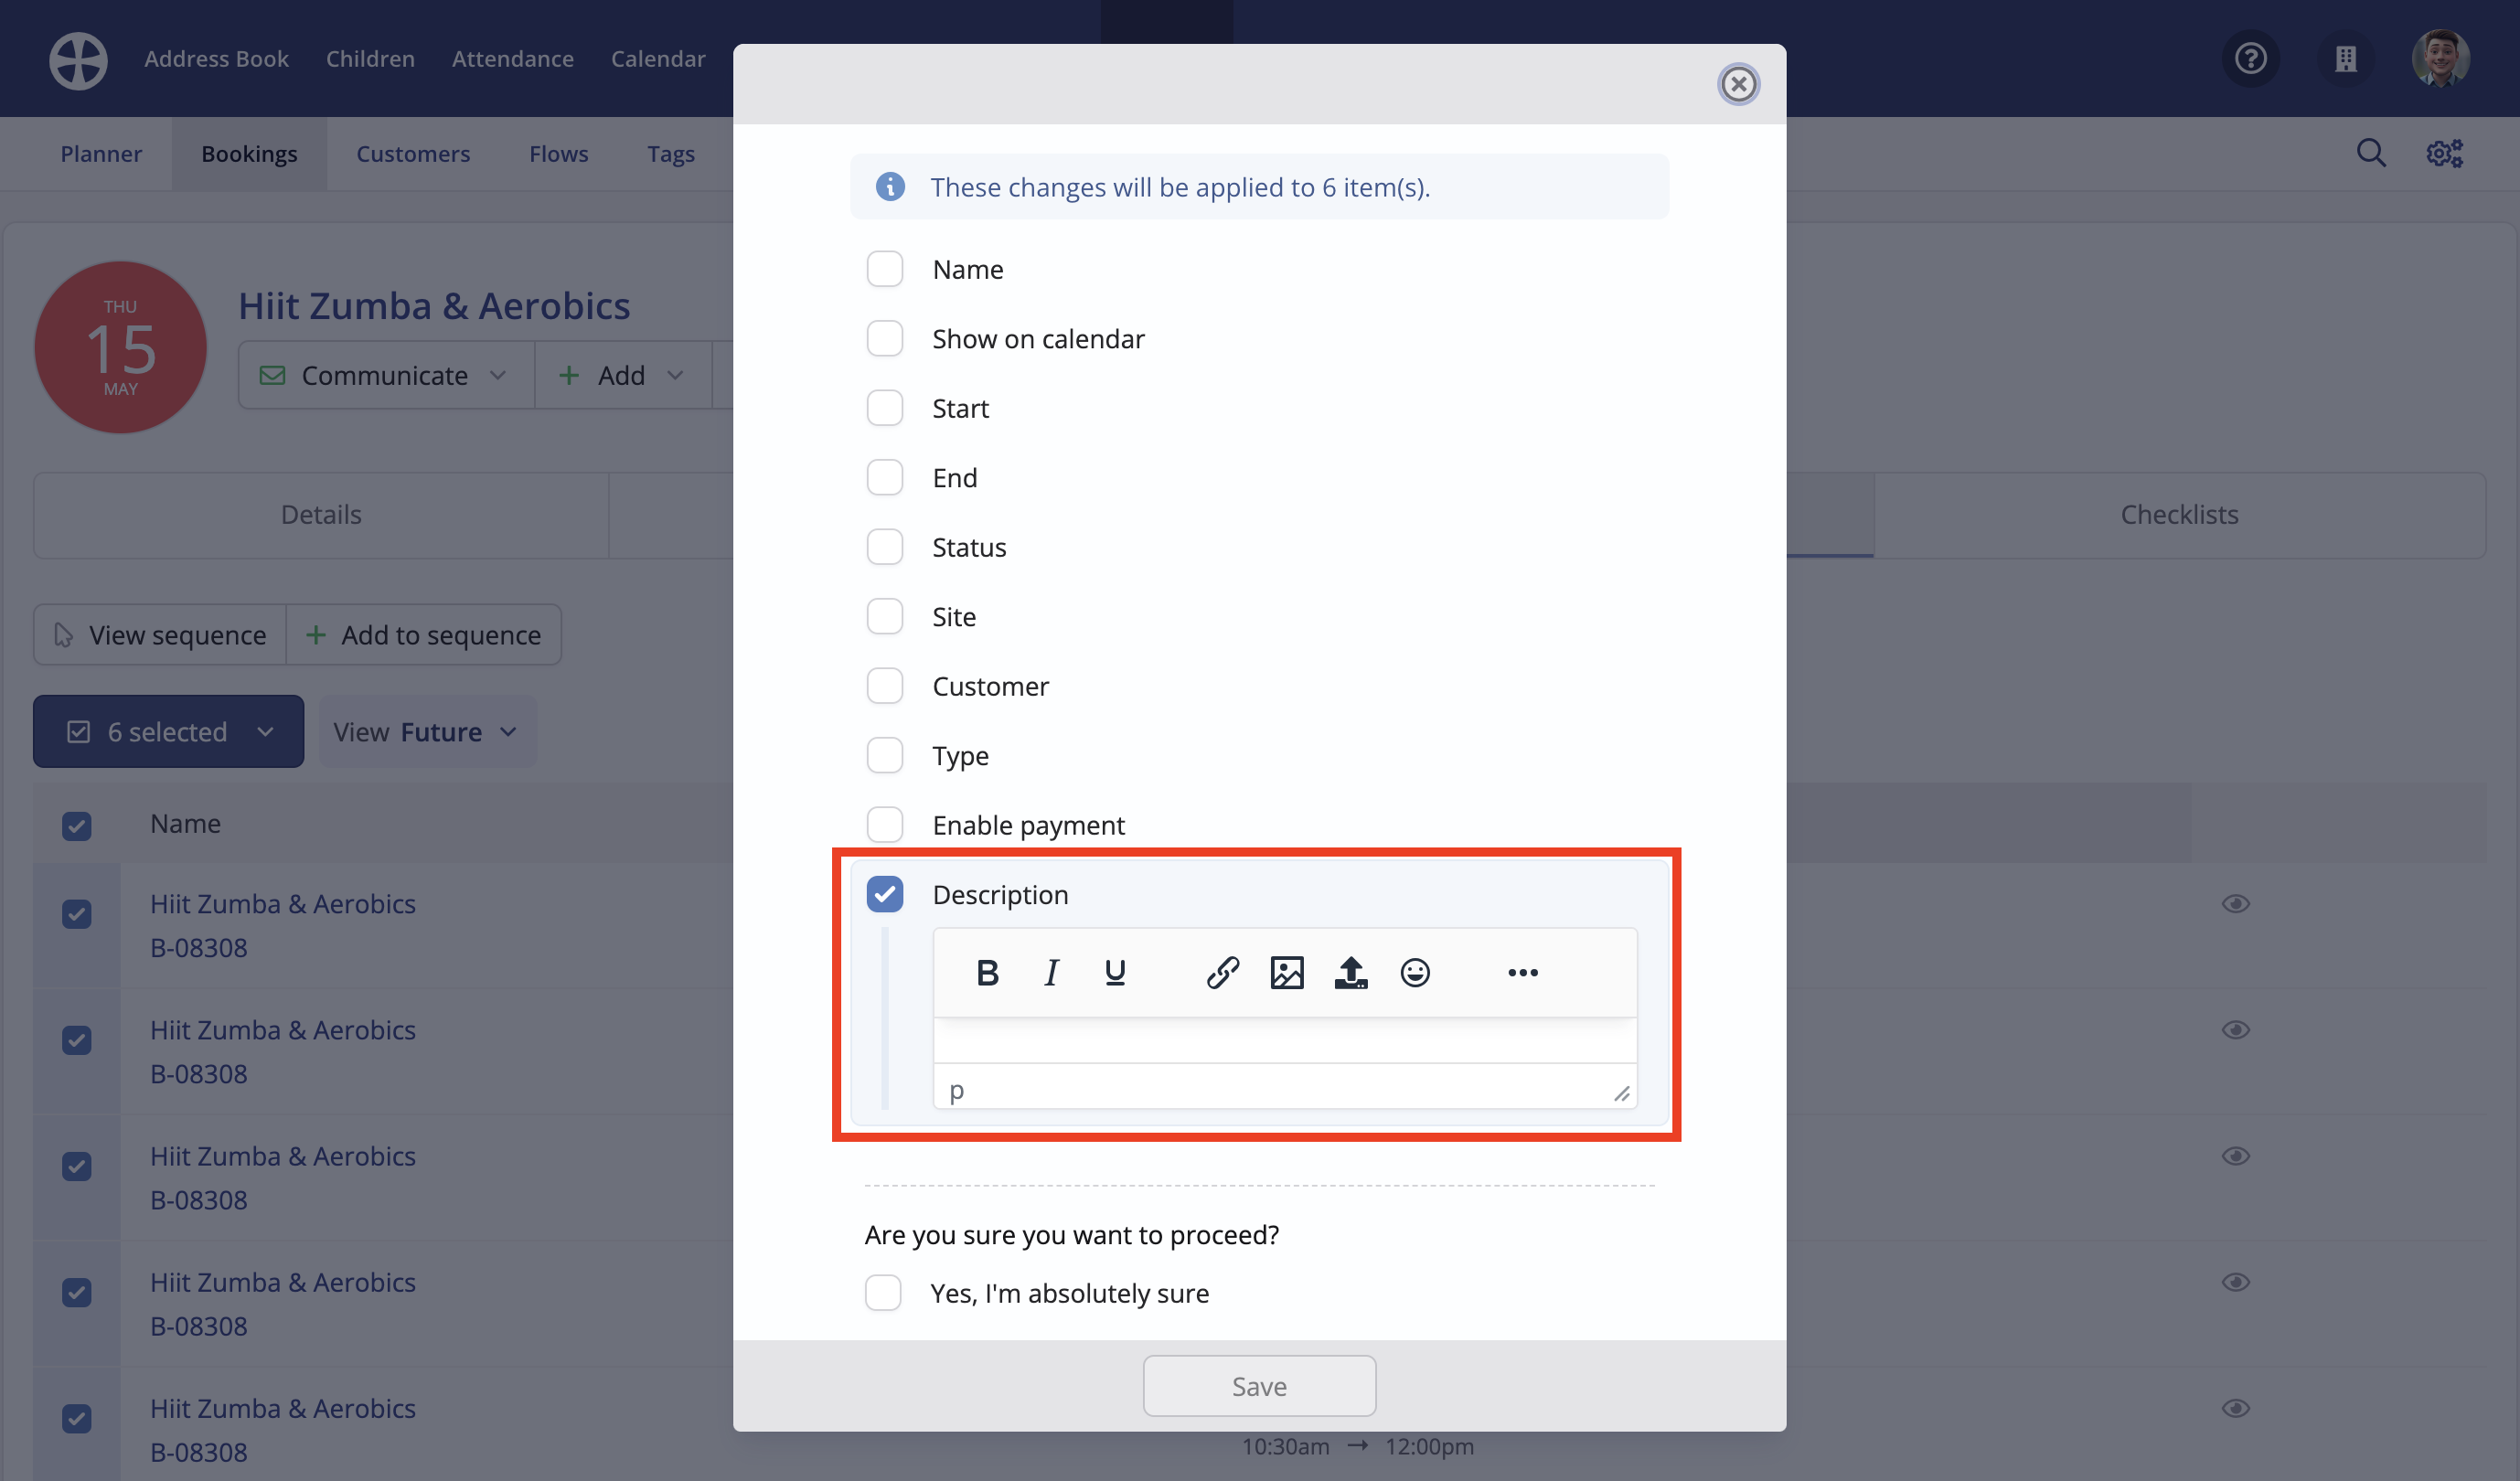Insert a link in description editor
2520x1481 pixels.
coord(1223,972)
